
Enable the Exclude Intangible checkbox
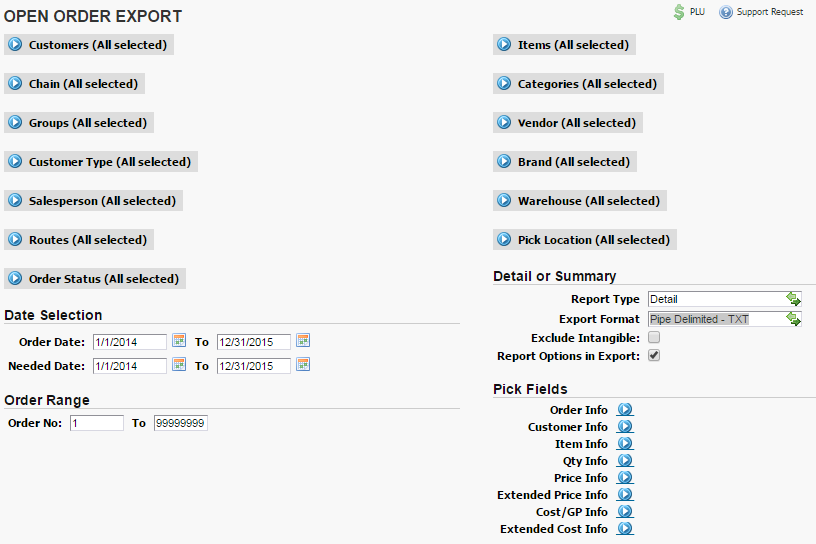click(654, 337)
